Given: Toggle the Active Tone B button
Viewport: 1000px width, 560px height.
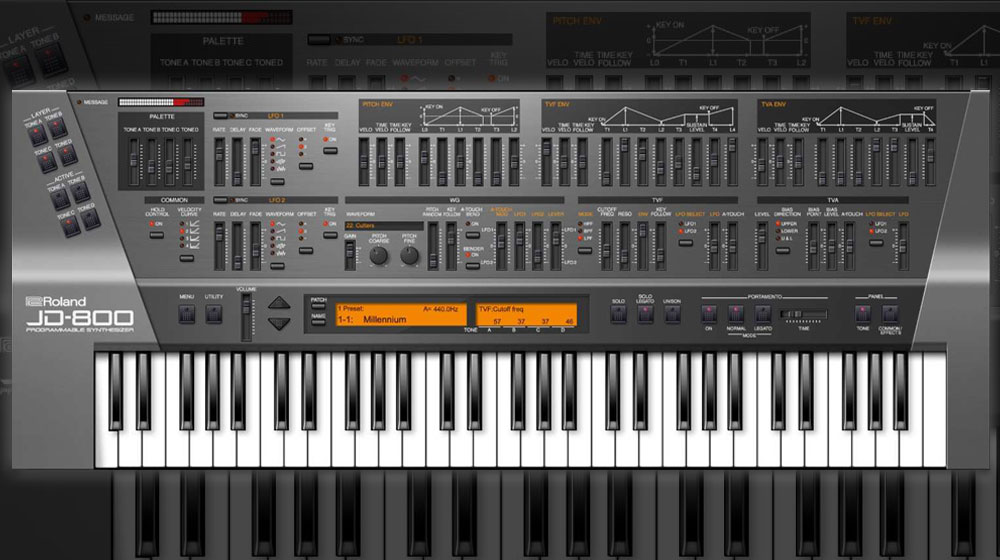Looking at the screenshot, I should (x=80, y=192).
